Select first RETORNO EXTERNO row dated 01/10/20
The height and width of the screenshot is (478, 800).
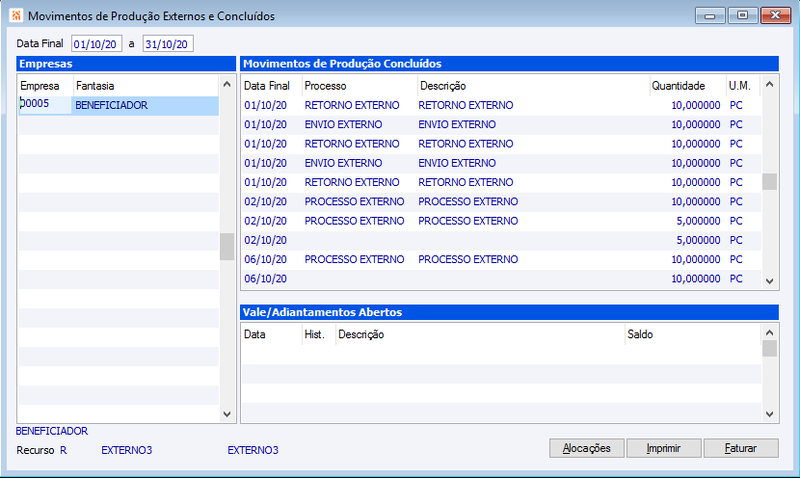[x=502, y=105]
